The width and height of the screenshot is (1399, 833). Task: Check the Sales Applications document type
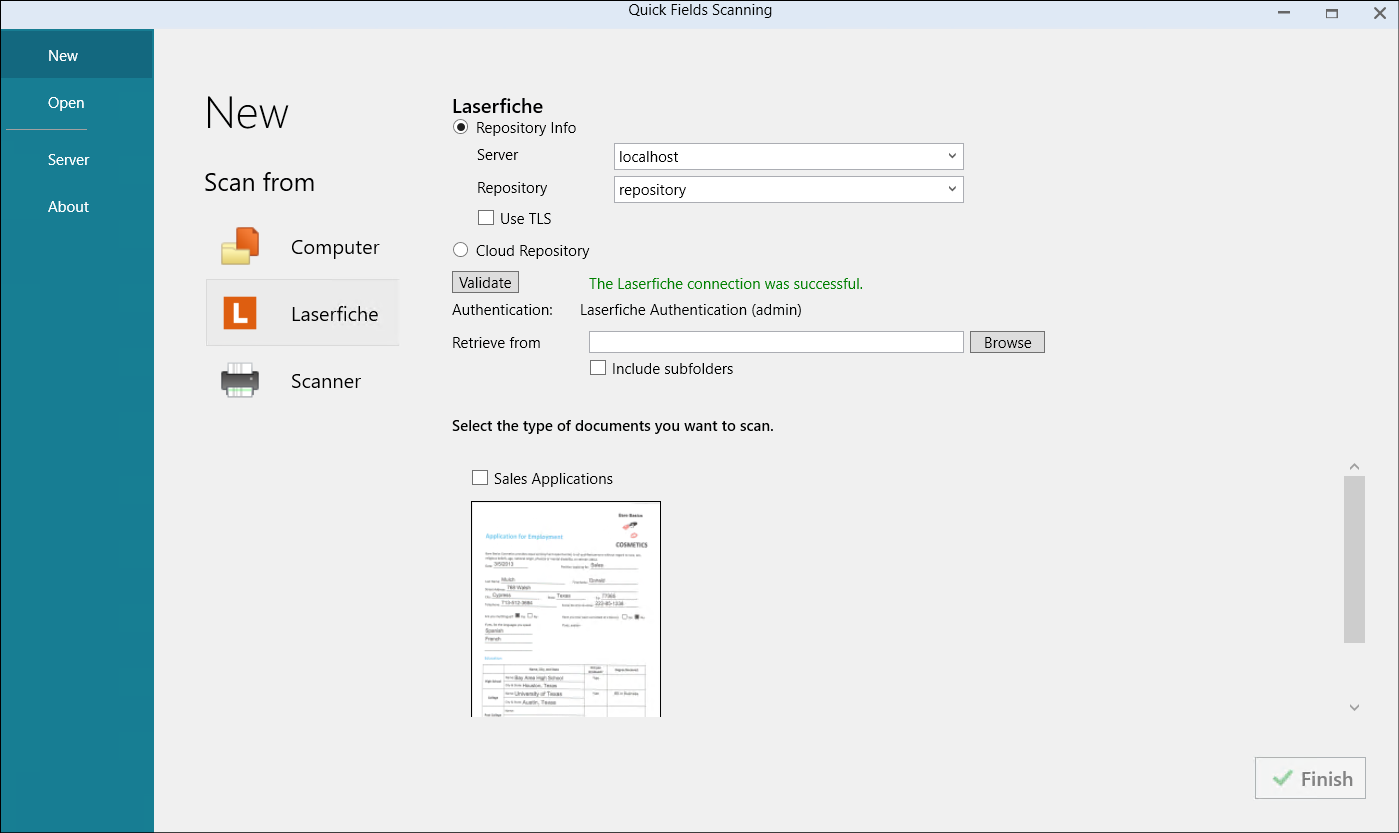tap(480, 478)
